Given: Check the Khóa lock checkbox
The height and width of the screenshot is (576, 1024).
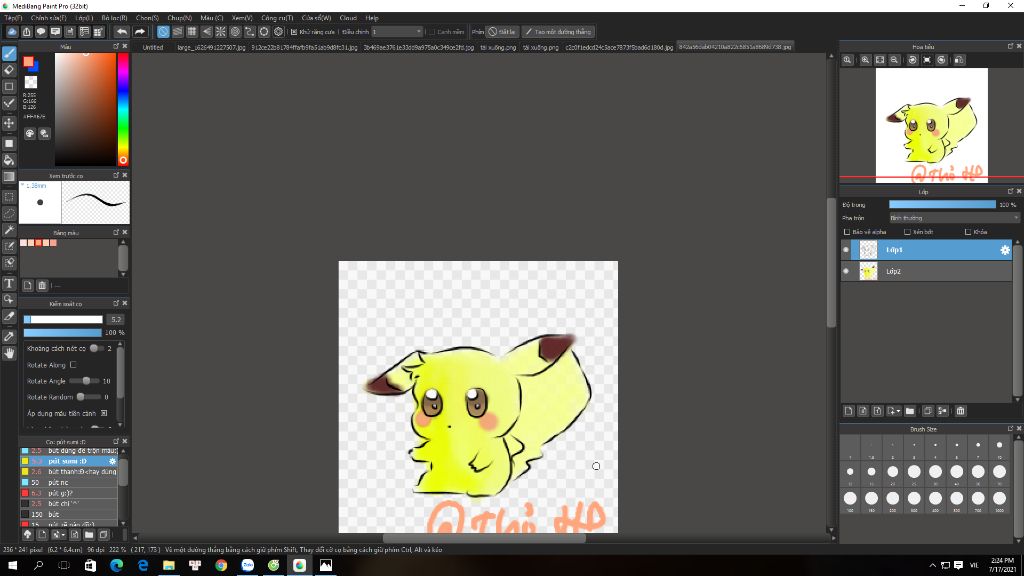Looking at the screenshot, I should coord(968,232).
